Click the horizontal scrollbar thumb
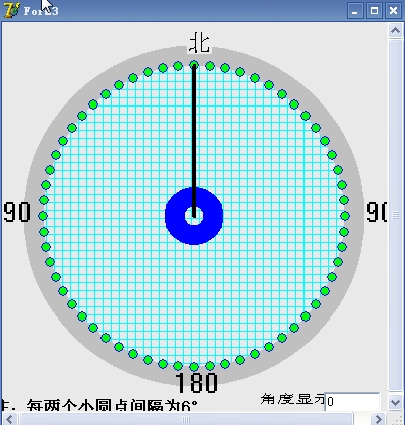The height and width of the screenshot is (425, 405). (186, 419)
